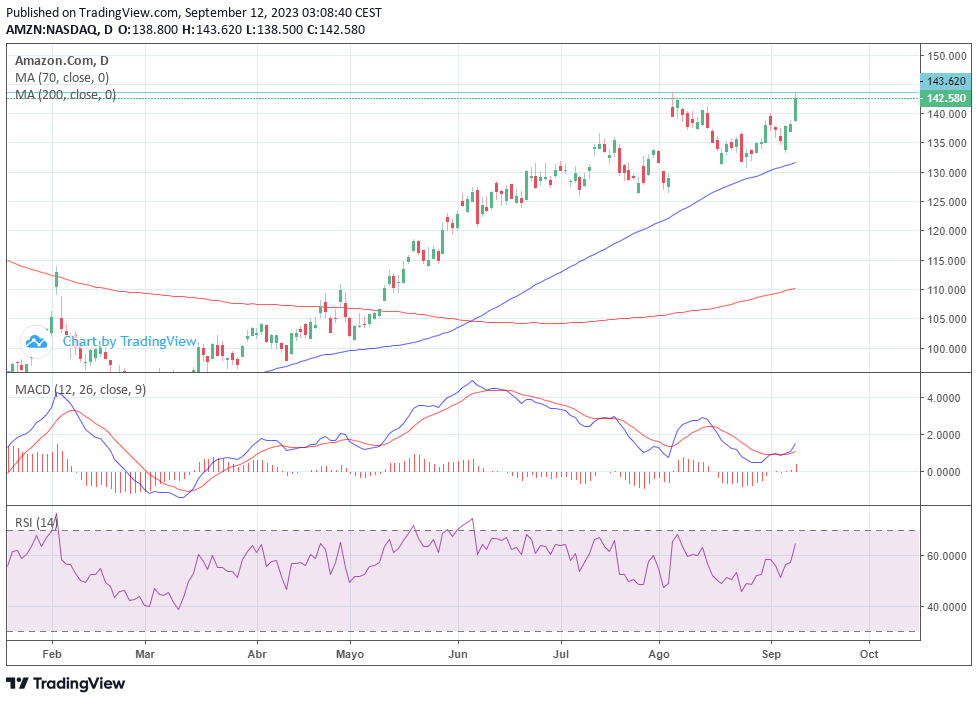Click the 140.000 price axis label
This screenshot has height=702, width=978.
pos(947,114)
